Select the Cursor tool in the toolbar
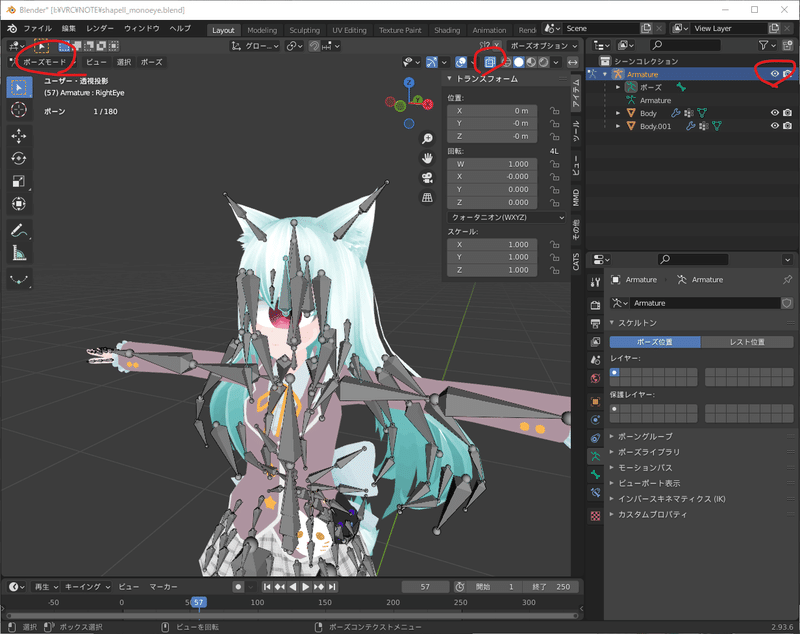 pos(19,110)
